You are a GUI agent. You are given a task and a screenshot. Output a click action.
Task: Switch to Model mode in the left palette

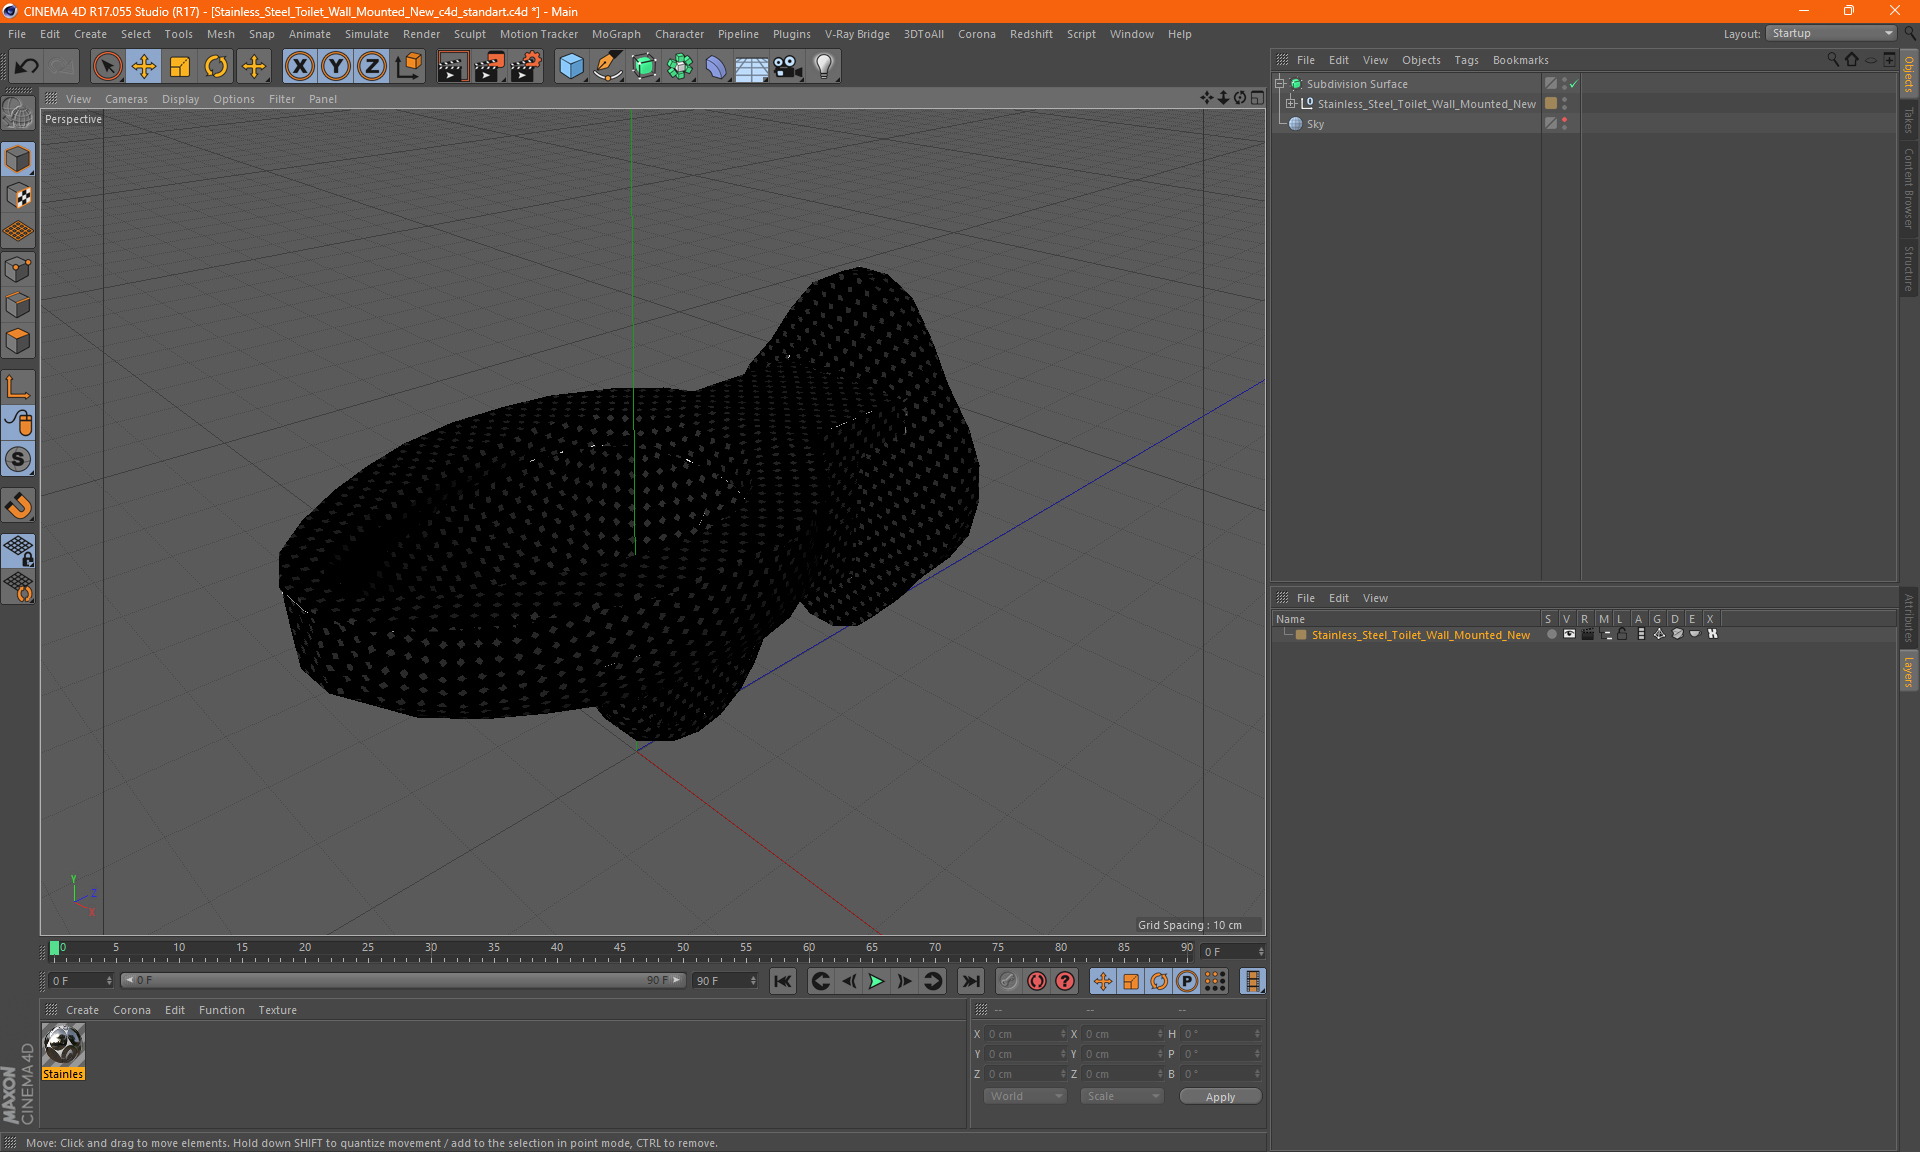[18, 160]
